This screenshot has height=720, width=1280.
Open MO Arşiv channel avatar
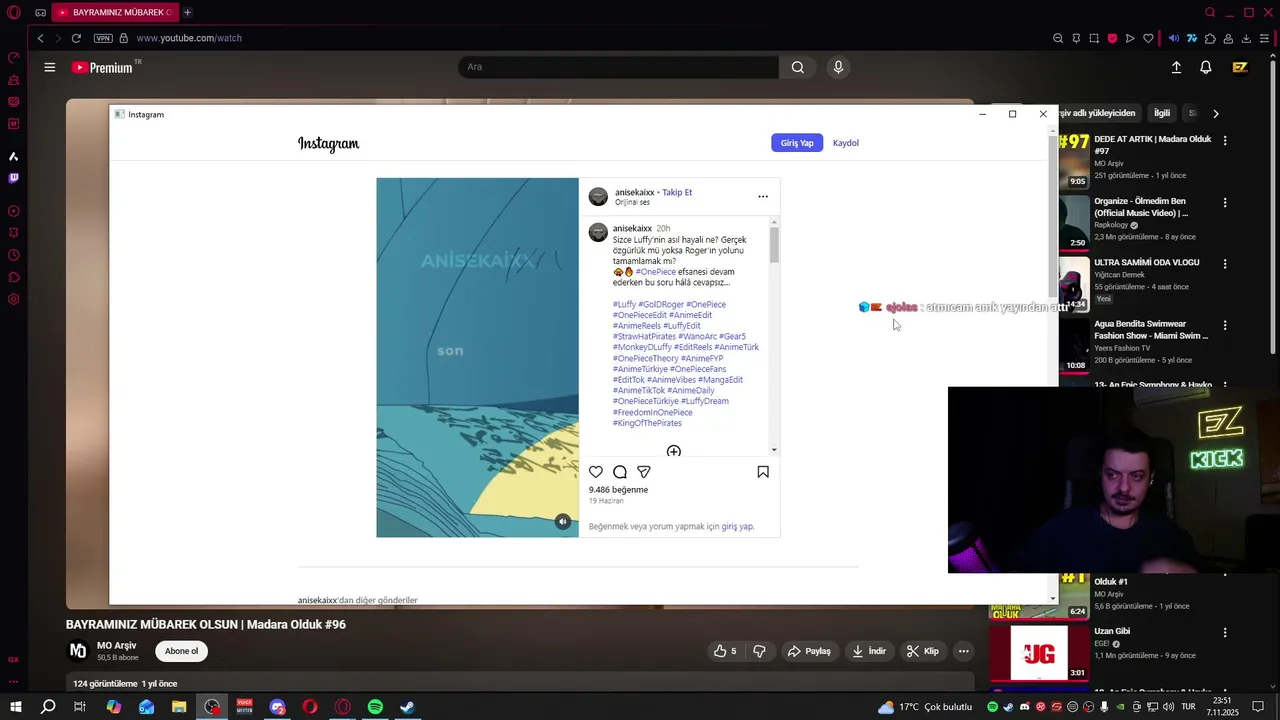77,651
